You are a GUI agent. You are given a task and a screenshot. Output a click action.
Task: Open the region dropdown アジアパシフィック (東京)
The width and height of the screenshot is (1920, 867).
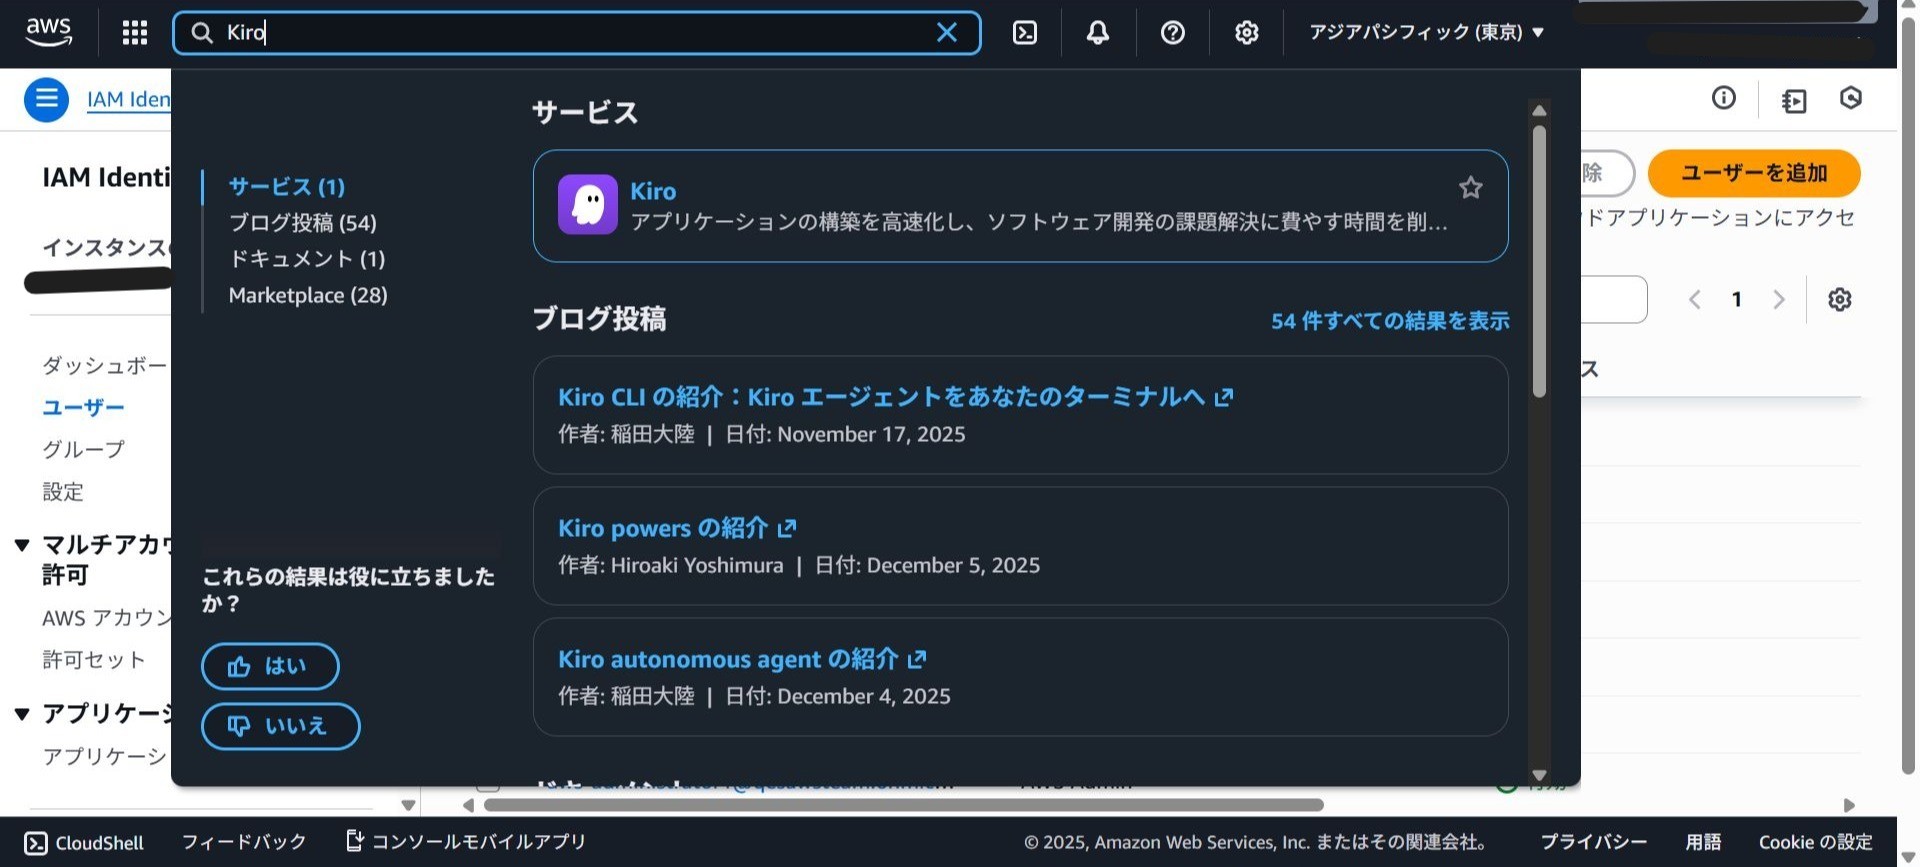[1427, 32]
